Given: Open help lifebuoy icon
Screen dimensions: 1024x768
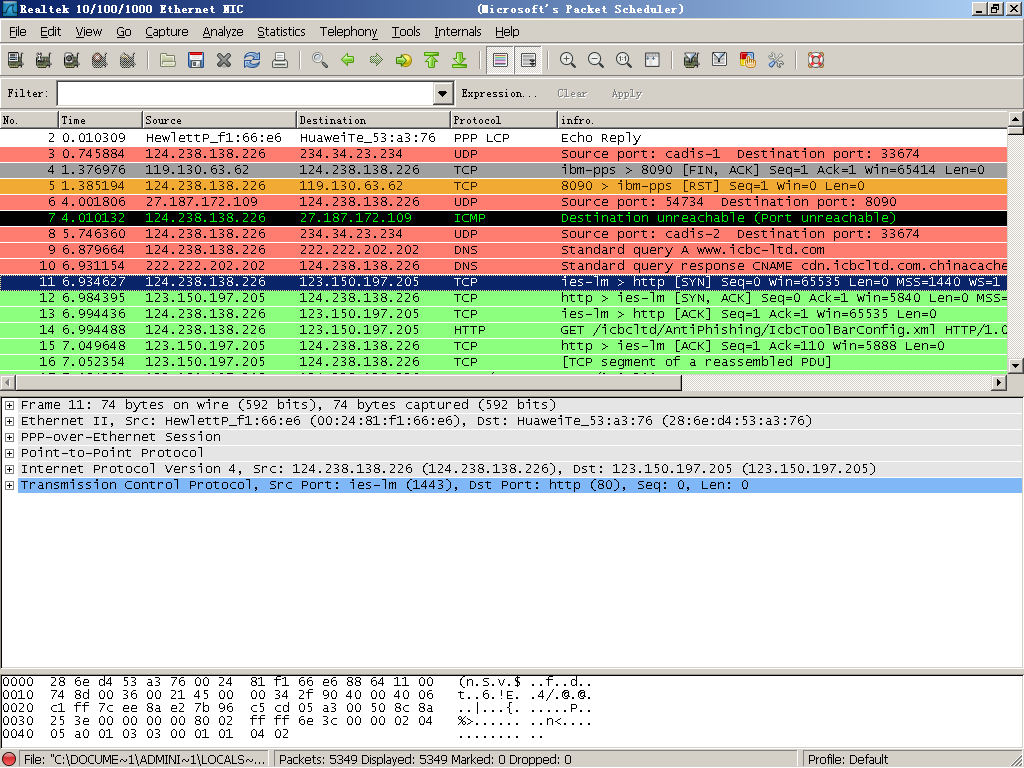Looking at the screenshot, I should (816, 60).
